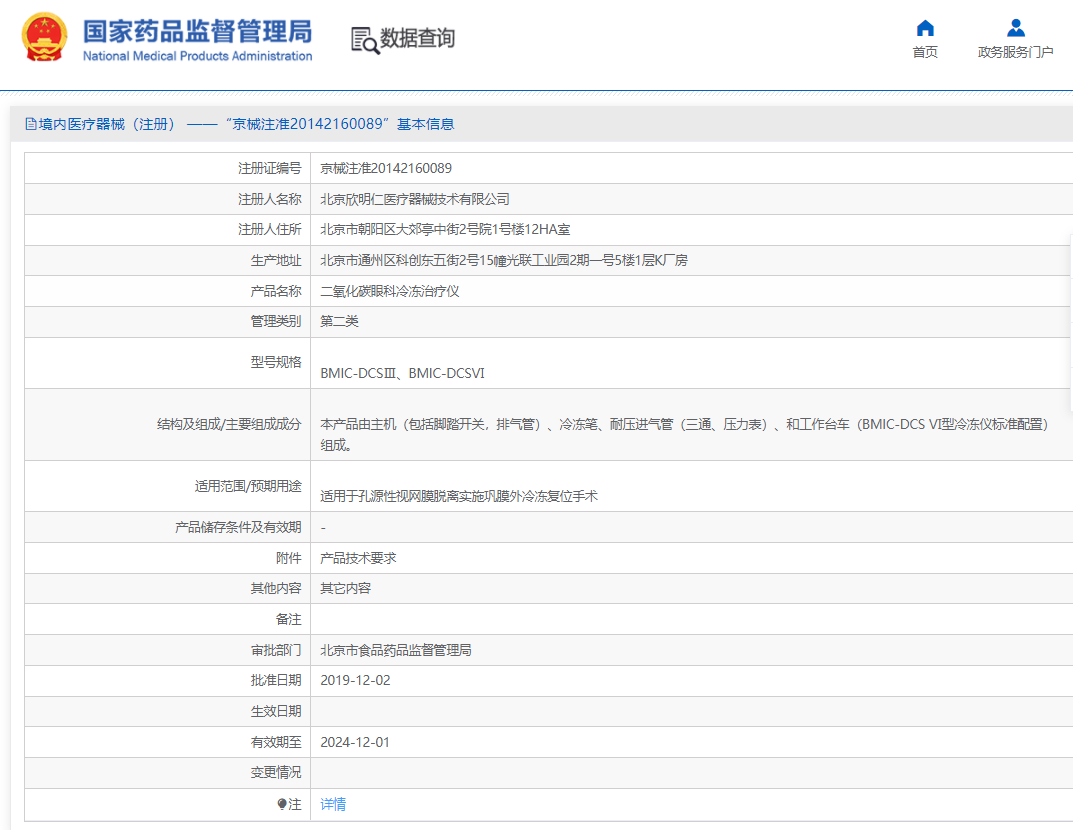Screen dimensions: 1073x830
Task: Select 产品技术要求 attachment value
Action: [359, 558]
